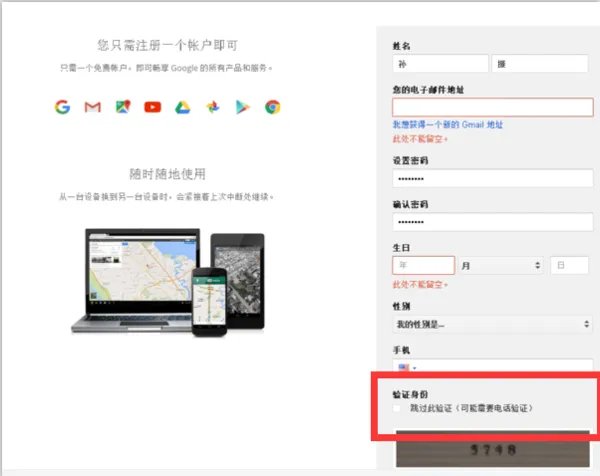Click the empty email address field
Viewport: 600px width, 476px height.
[x=493, y=107]
